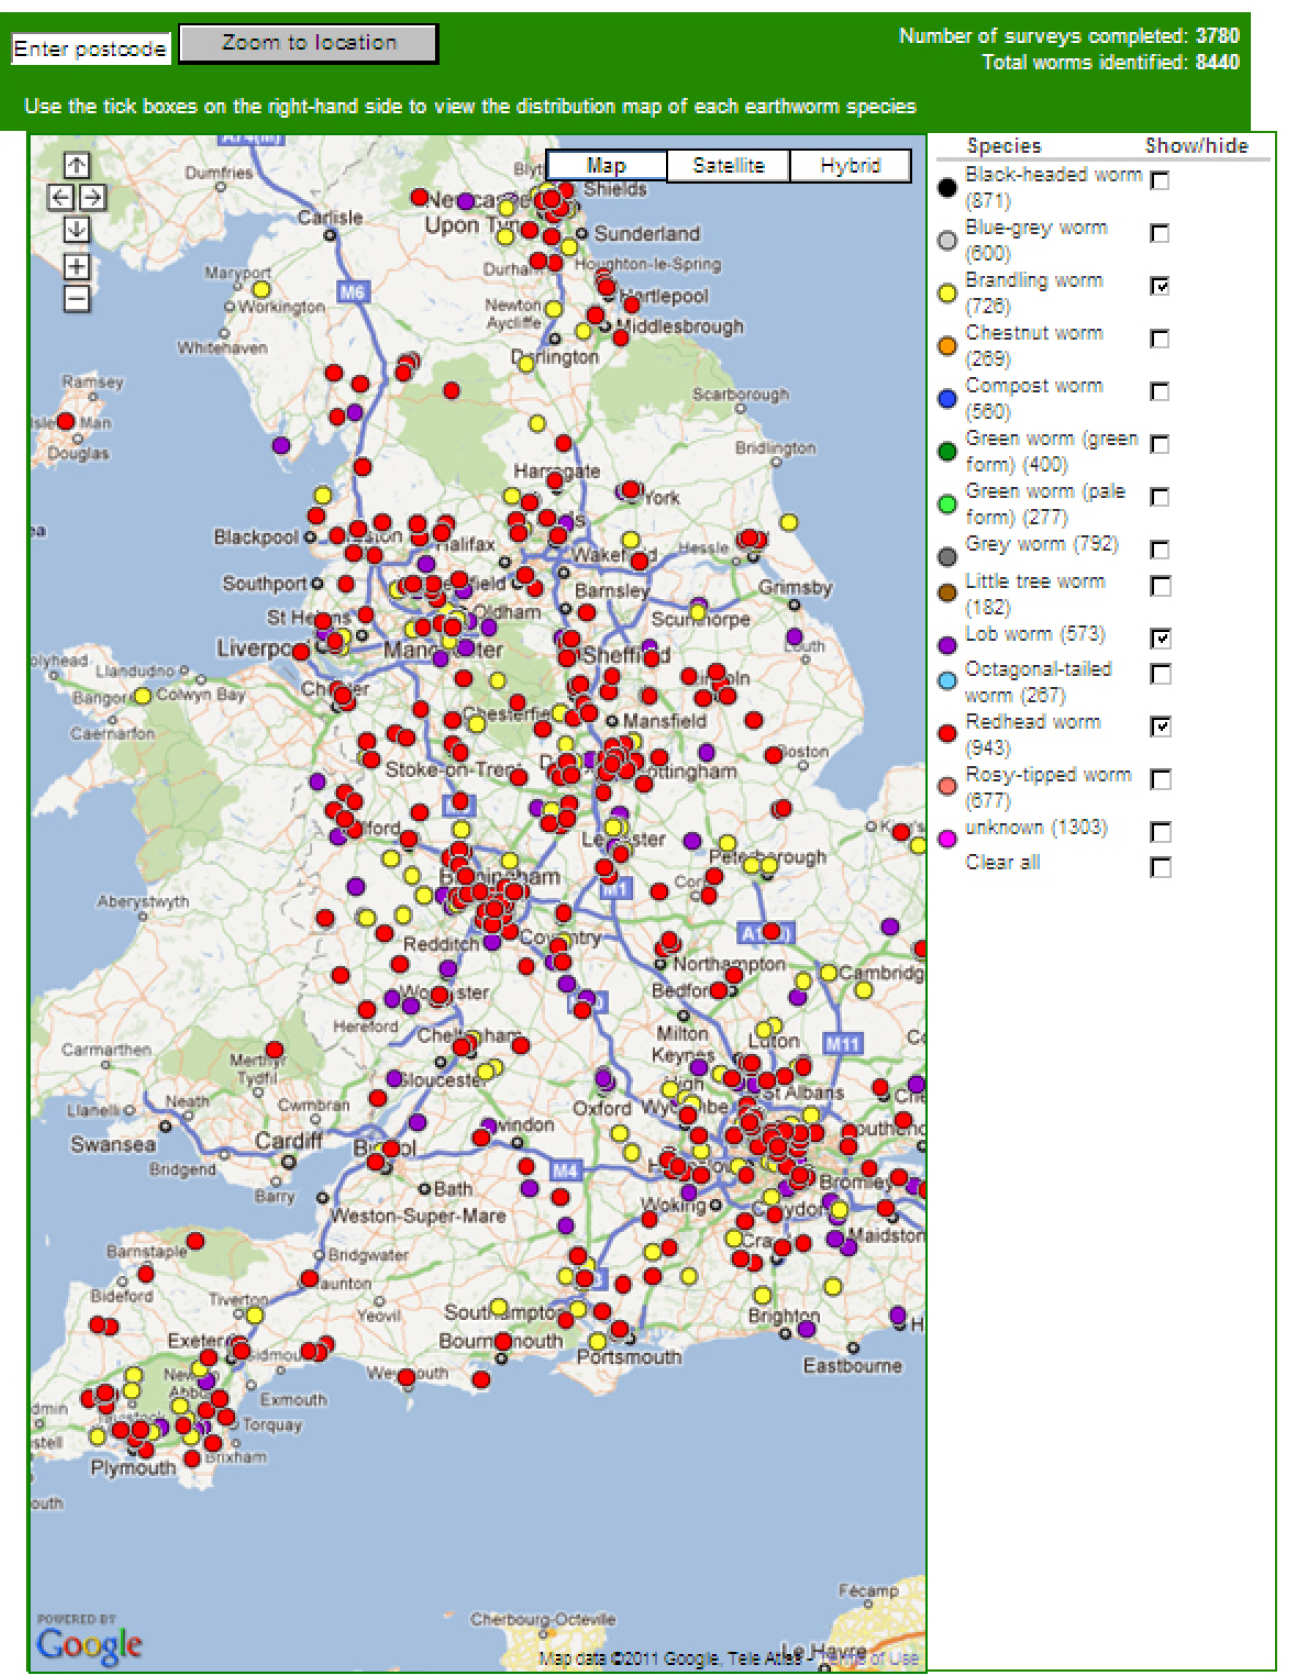This screenshot has width=1294, height=1680.
Task: Tick the Clear all checkbox
Action: (x=1160, y=867)
